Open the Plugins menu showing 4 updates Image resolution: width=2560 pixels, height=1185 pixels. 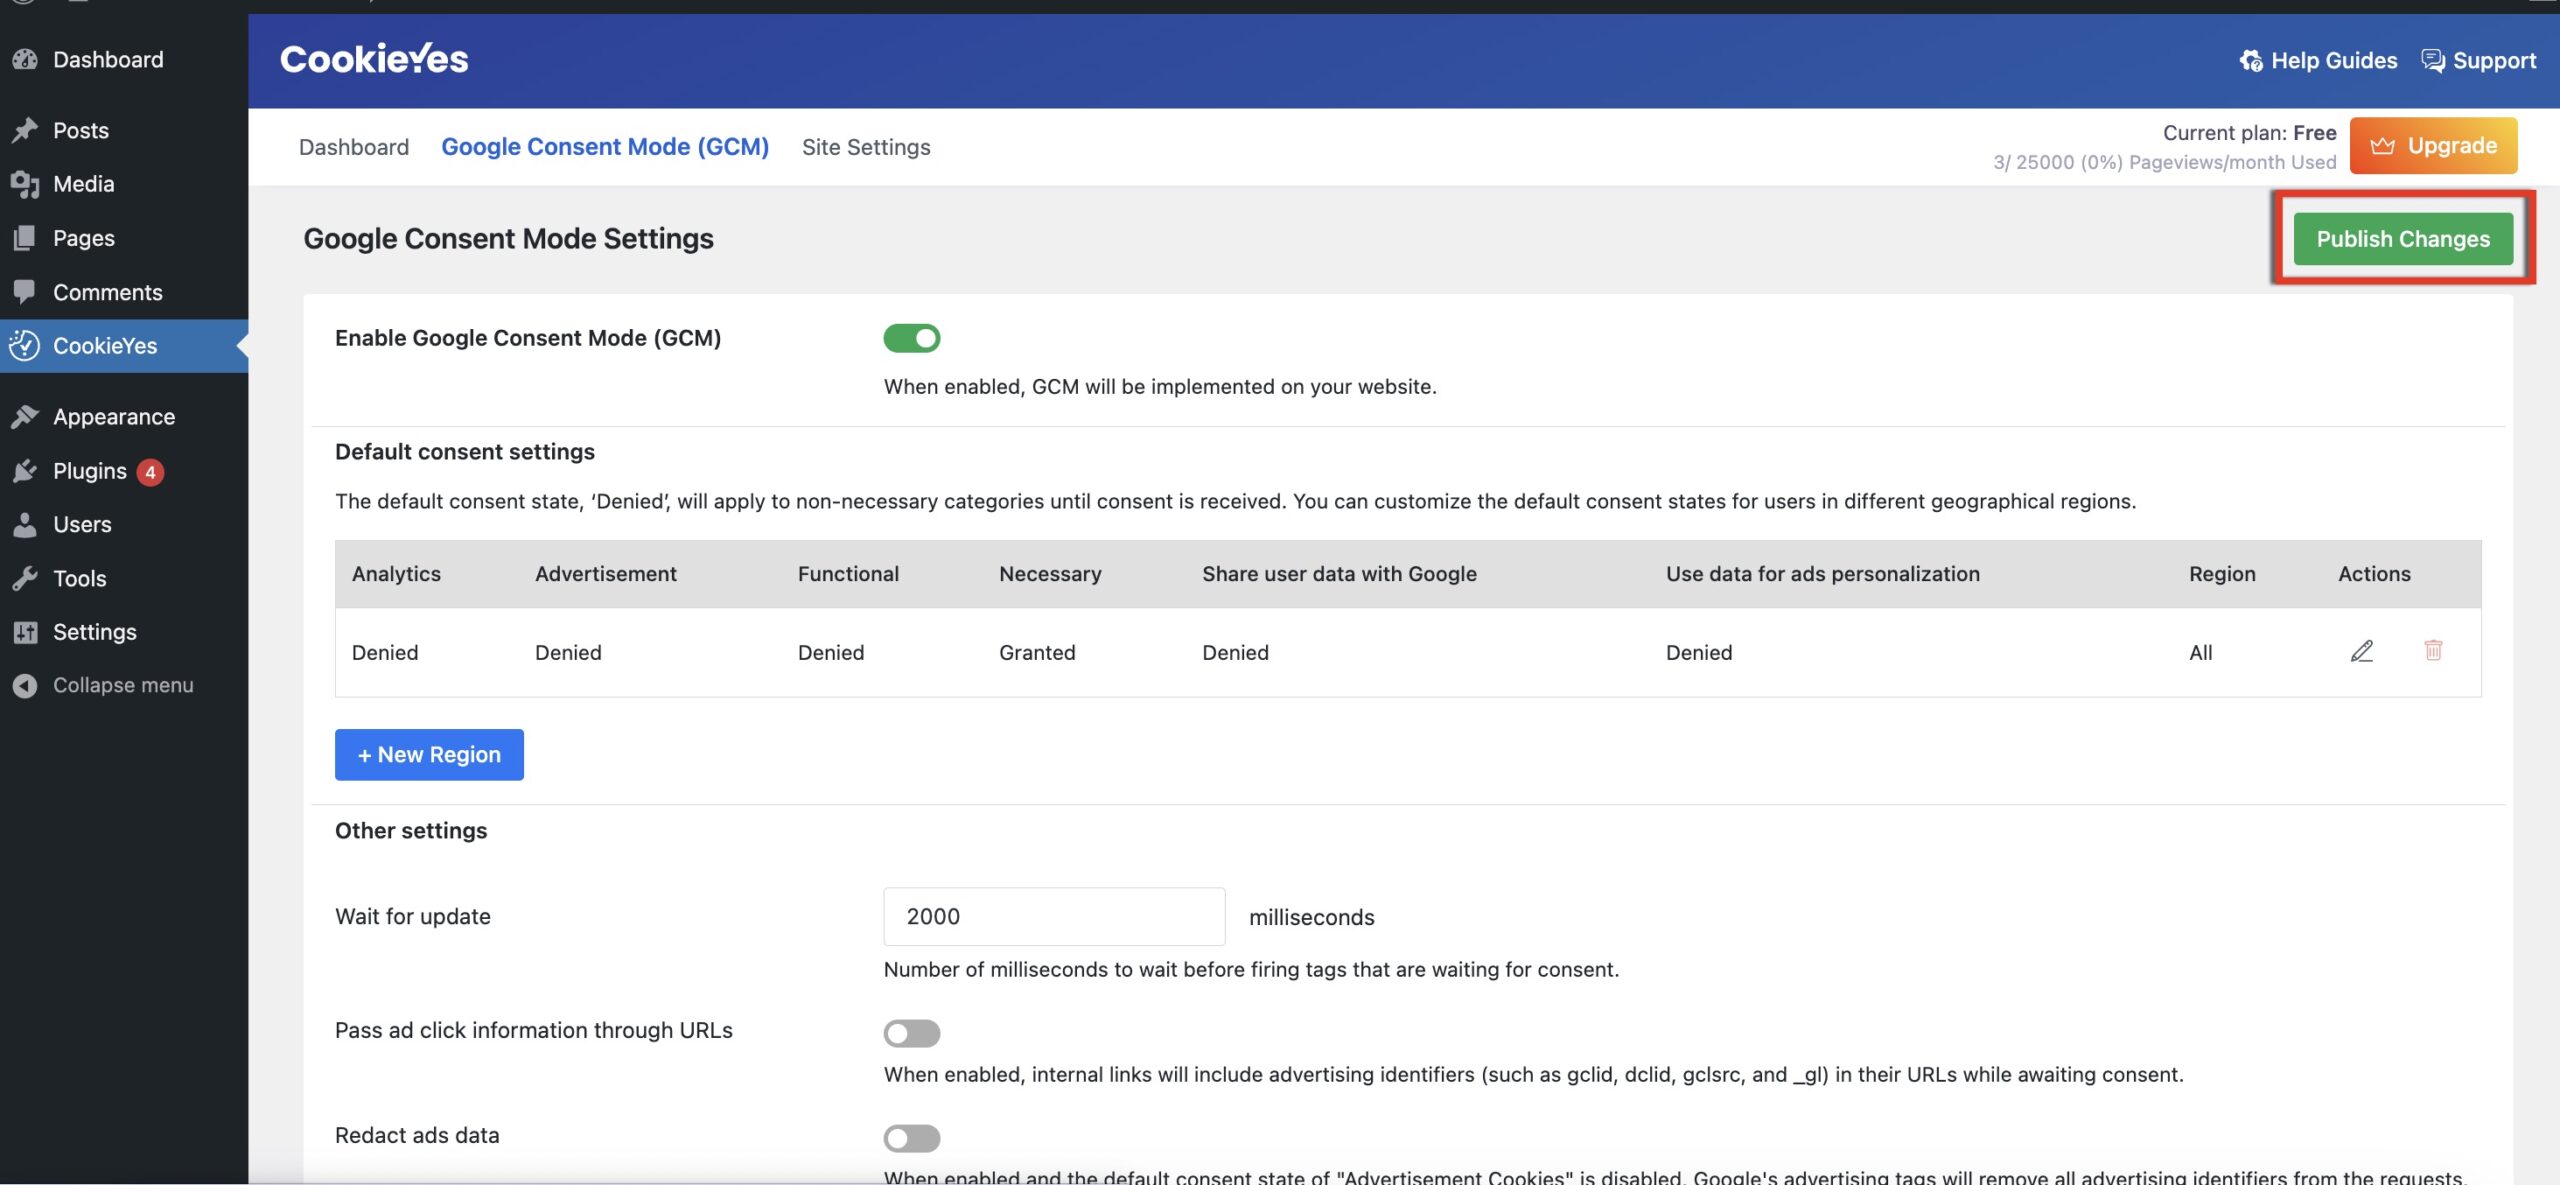[x=26, y=470]
